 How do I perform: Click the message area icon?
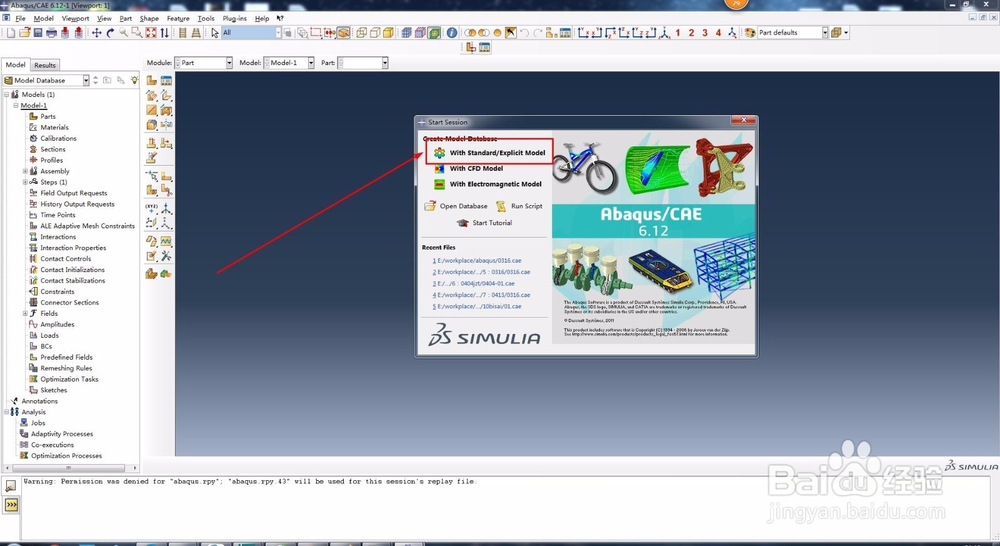11,486
